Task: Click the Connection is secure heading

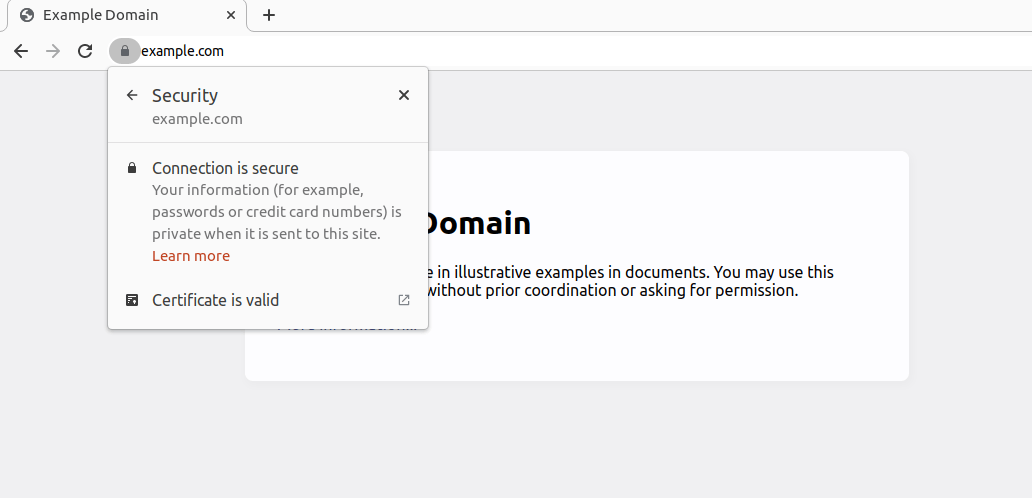Action: (x=225, y=168)
